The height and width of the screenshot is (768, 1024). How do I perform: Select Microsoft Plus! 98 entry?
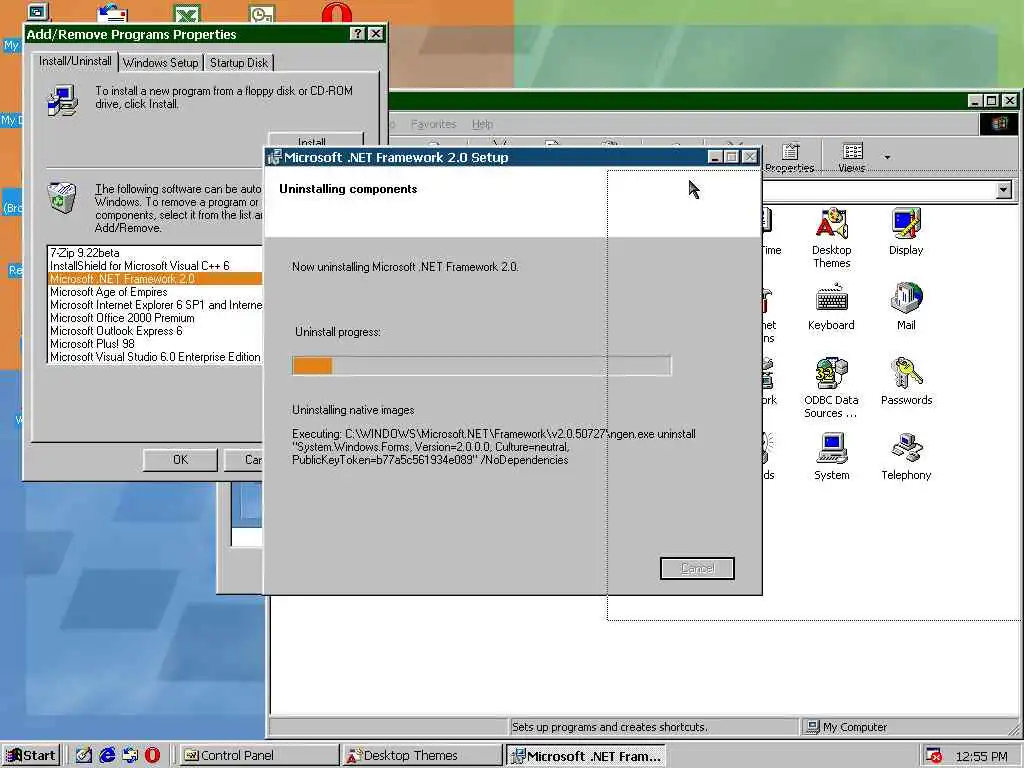coord(155,344)
